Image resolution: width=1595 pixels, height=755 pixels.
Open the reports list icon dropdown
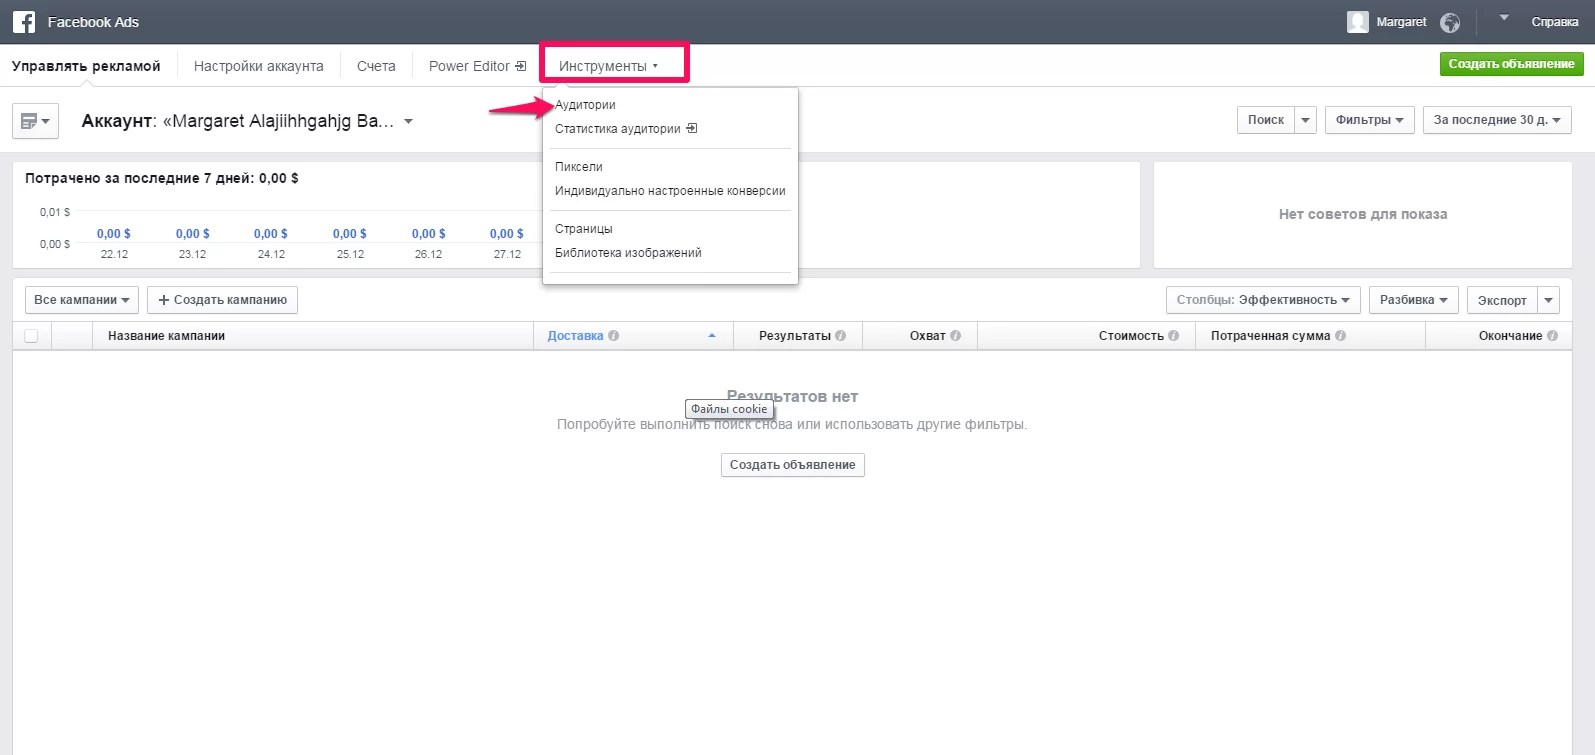[x=35, y=121]
